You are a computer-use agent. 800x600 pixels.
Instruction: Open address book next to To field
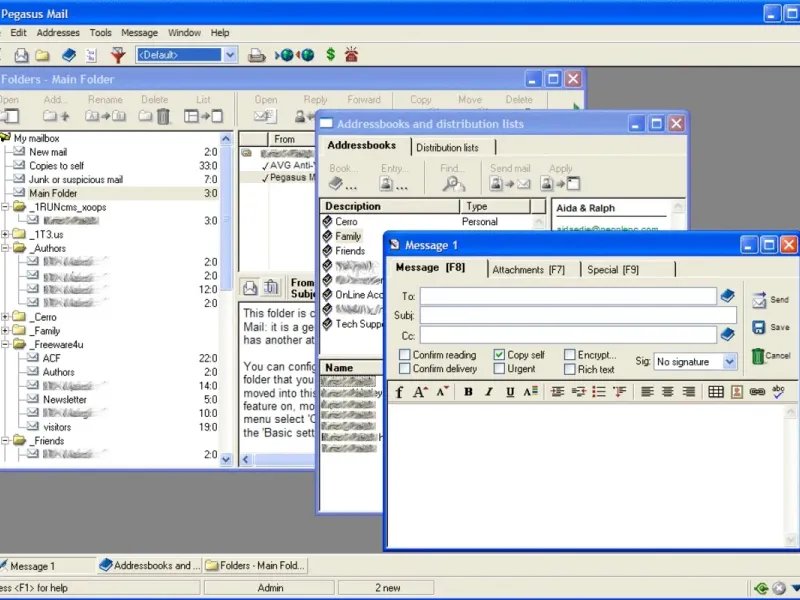pyautogui.click(x=728, y=295)
